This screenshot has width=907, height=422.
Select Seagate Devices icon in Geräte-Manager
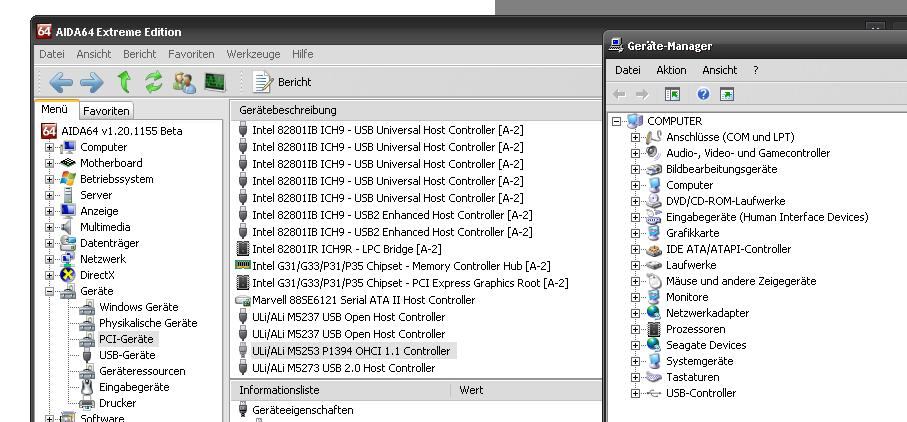tap(654, 345)
